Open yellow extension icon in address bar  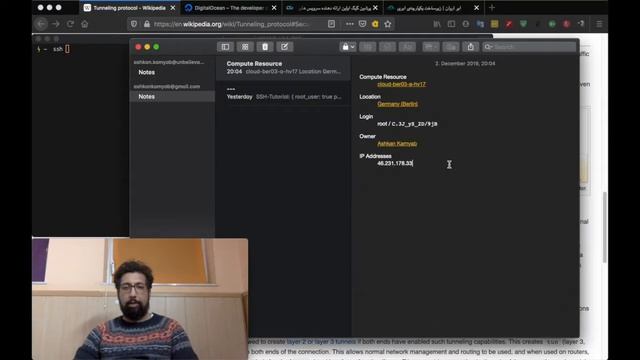(375, 24)
